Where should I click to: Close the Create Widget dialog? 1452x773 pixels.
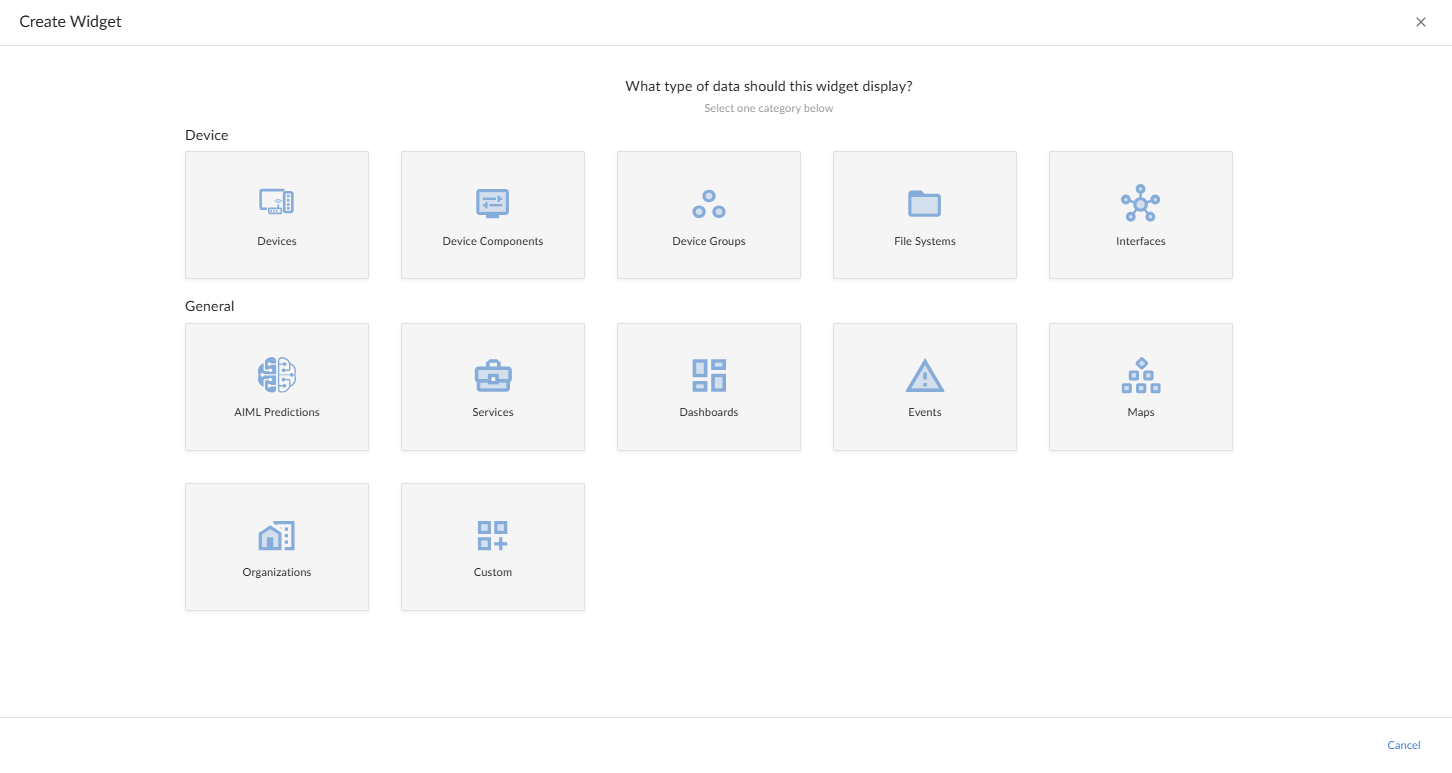(x=1420, y=22)
